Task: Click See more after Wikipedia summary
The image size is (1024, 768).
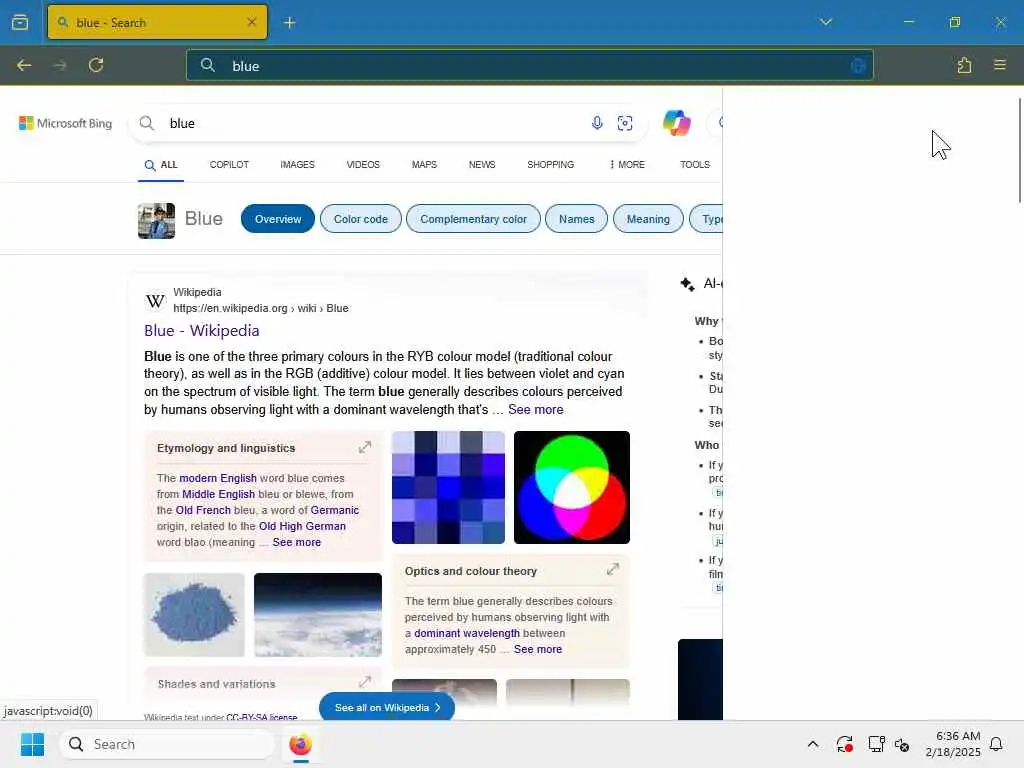Action: pos(536,409)
